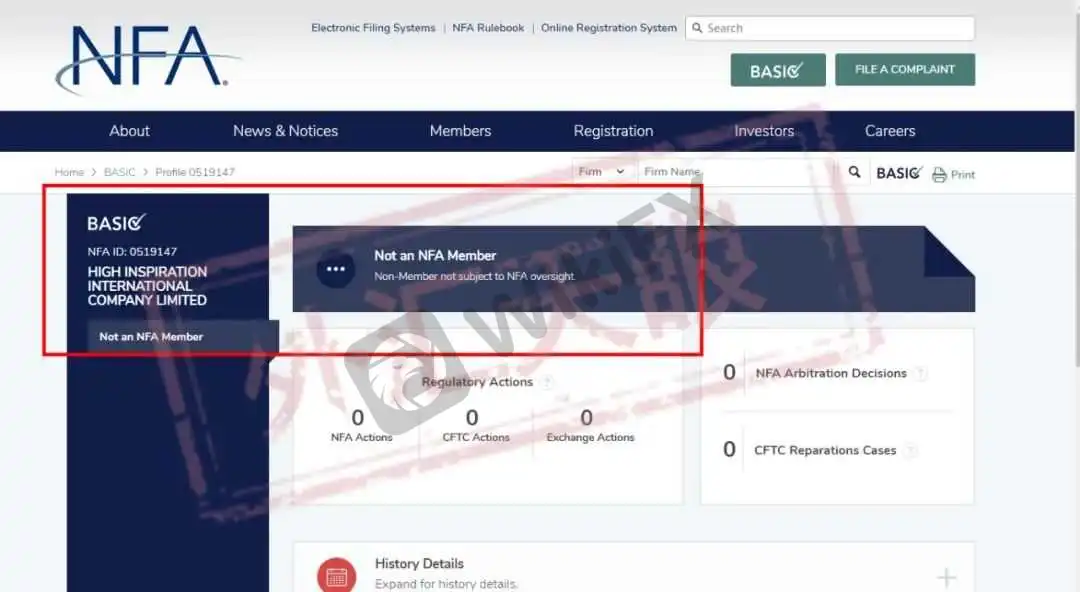
Task: Open the About menu
Action: tap(129, 131)
